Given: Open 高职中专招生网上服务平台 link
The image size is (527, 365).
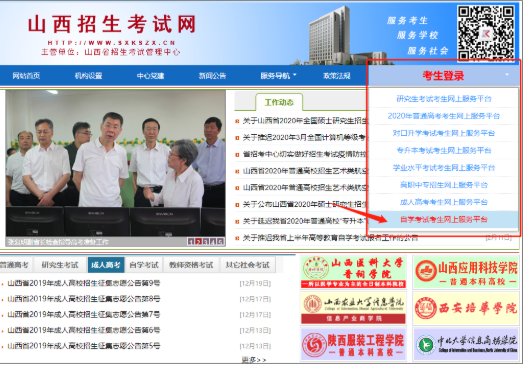Looking at the screenshot, I should (444, 185).
